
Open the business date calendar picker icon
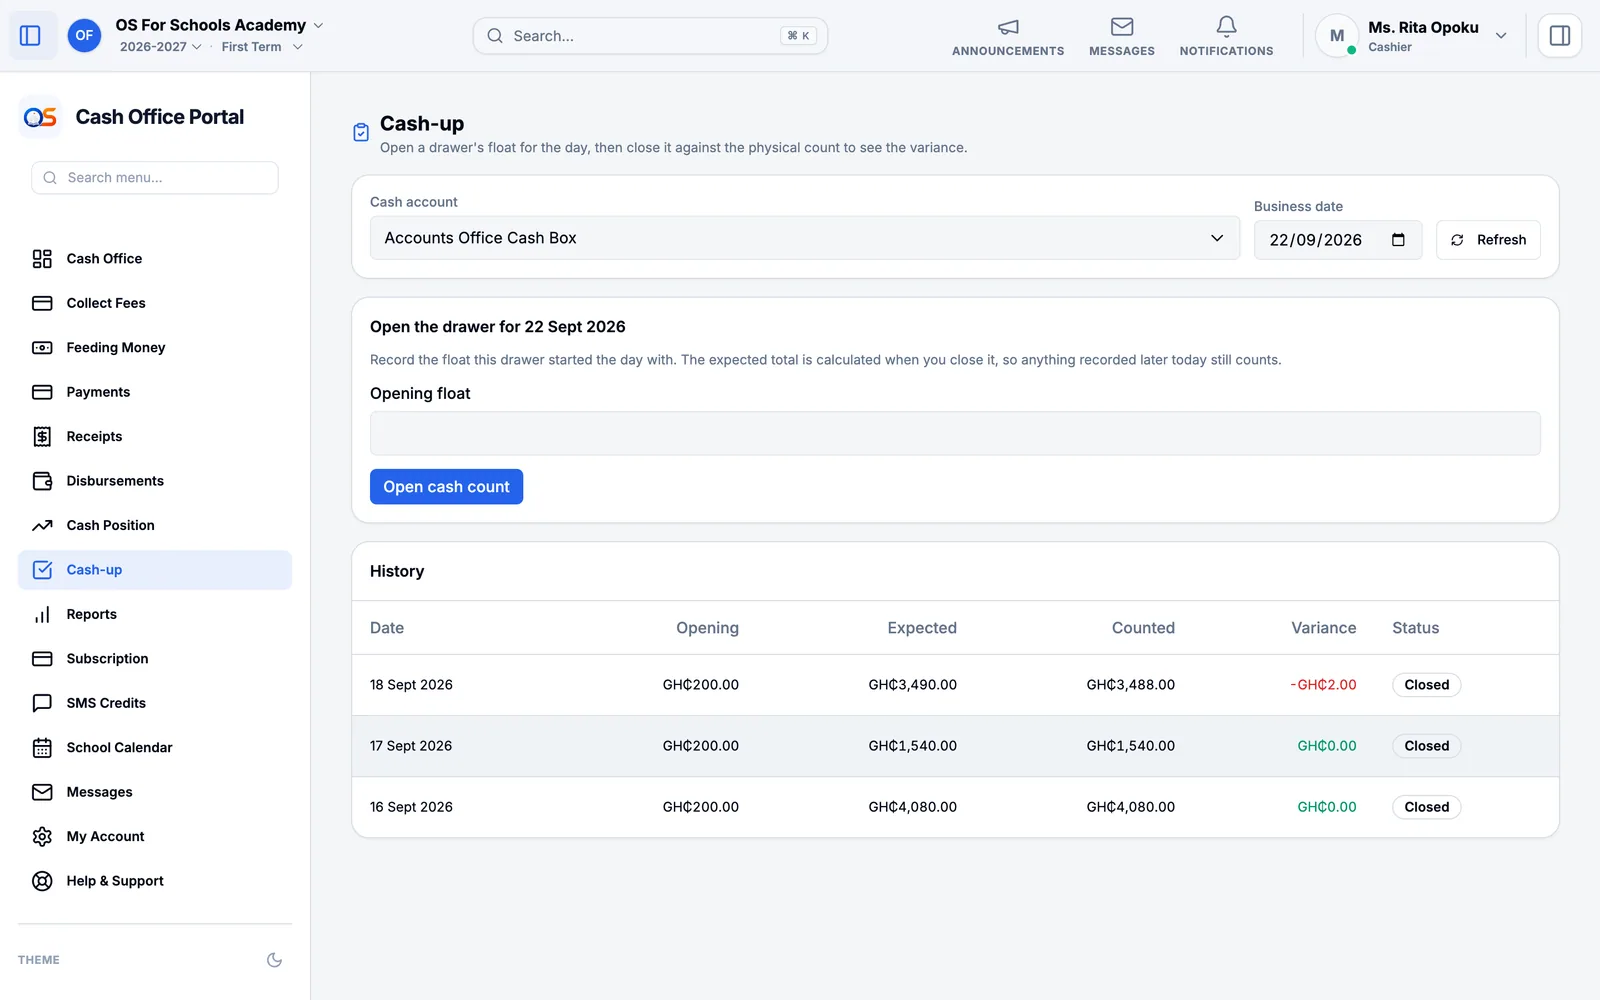[1398, 240]
